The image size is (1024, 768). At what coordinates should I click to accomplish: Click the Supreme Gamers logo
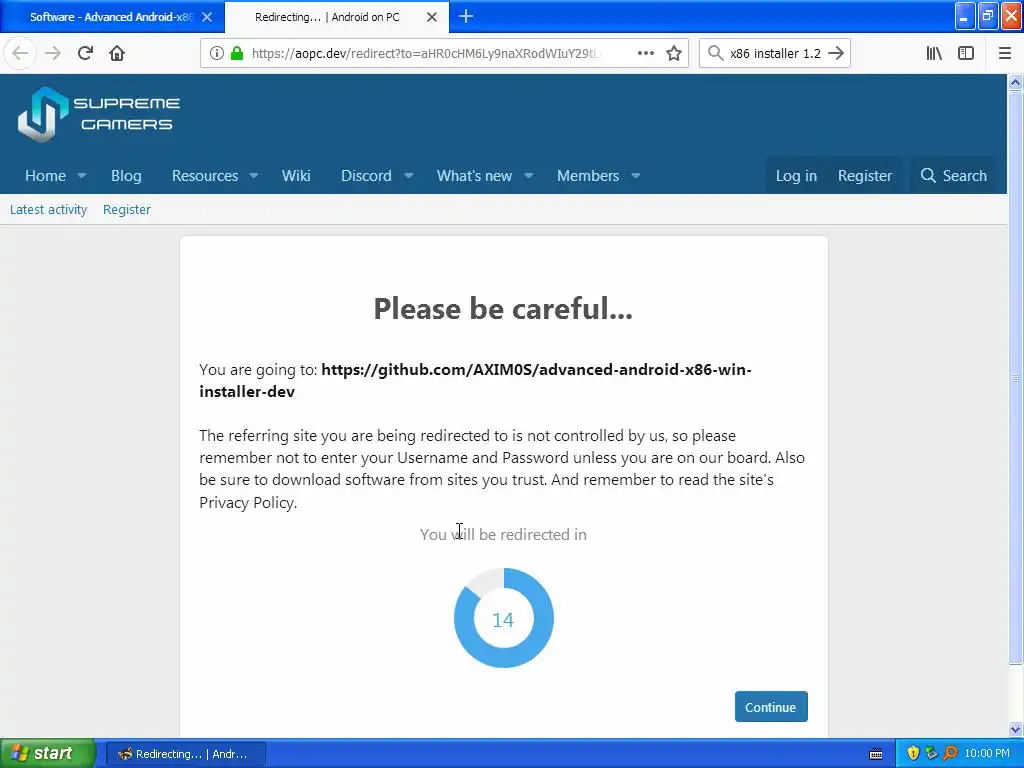pyautogui.click(x=99, y=114)
